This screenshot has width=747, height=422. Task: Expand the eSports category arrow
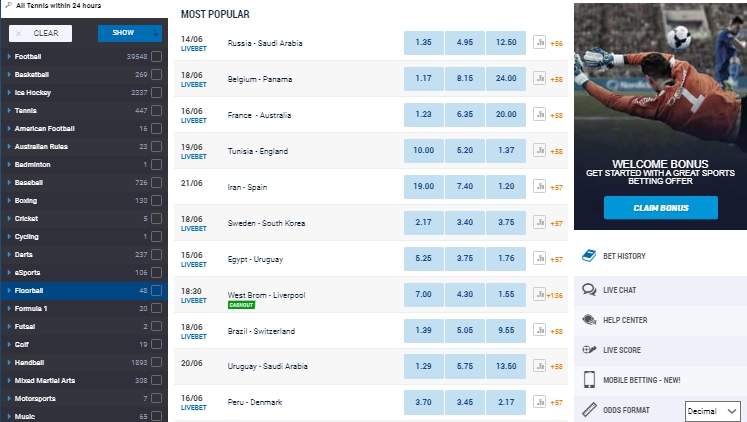pyautogui.click(x=9, y=272)
